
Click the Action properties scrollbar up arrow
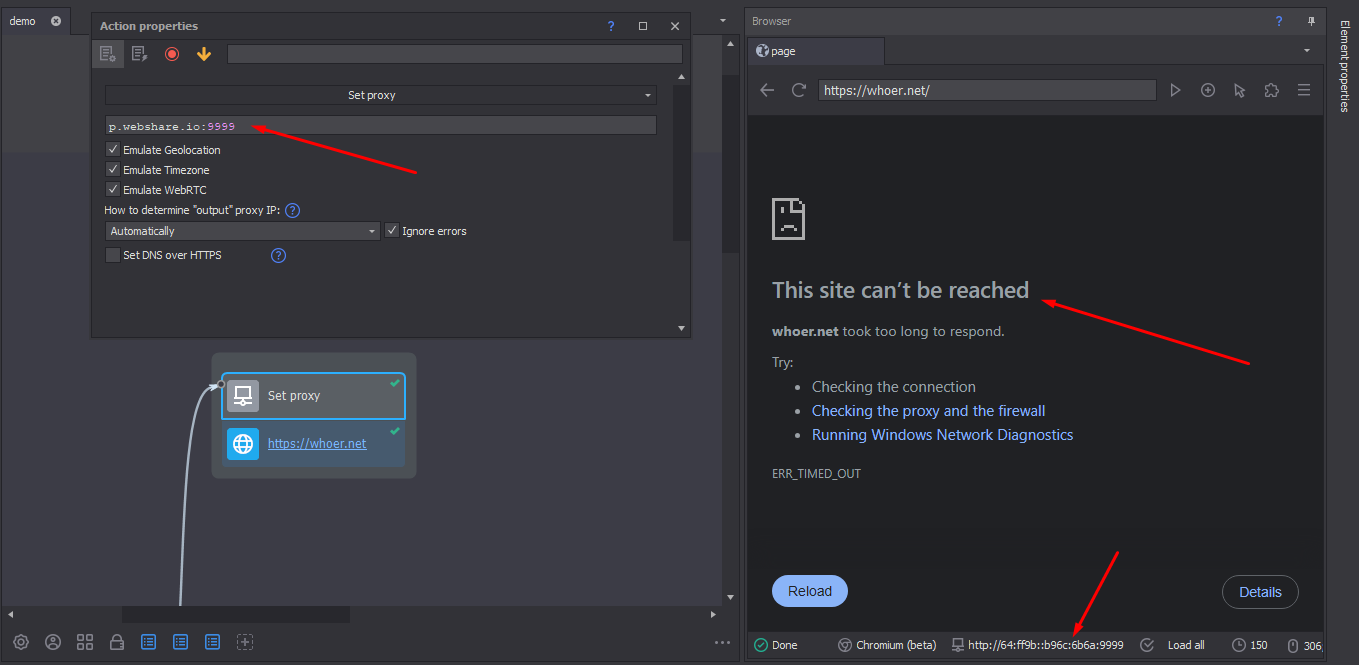[x=682, y=77]
